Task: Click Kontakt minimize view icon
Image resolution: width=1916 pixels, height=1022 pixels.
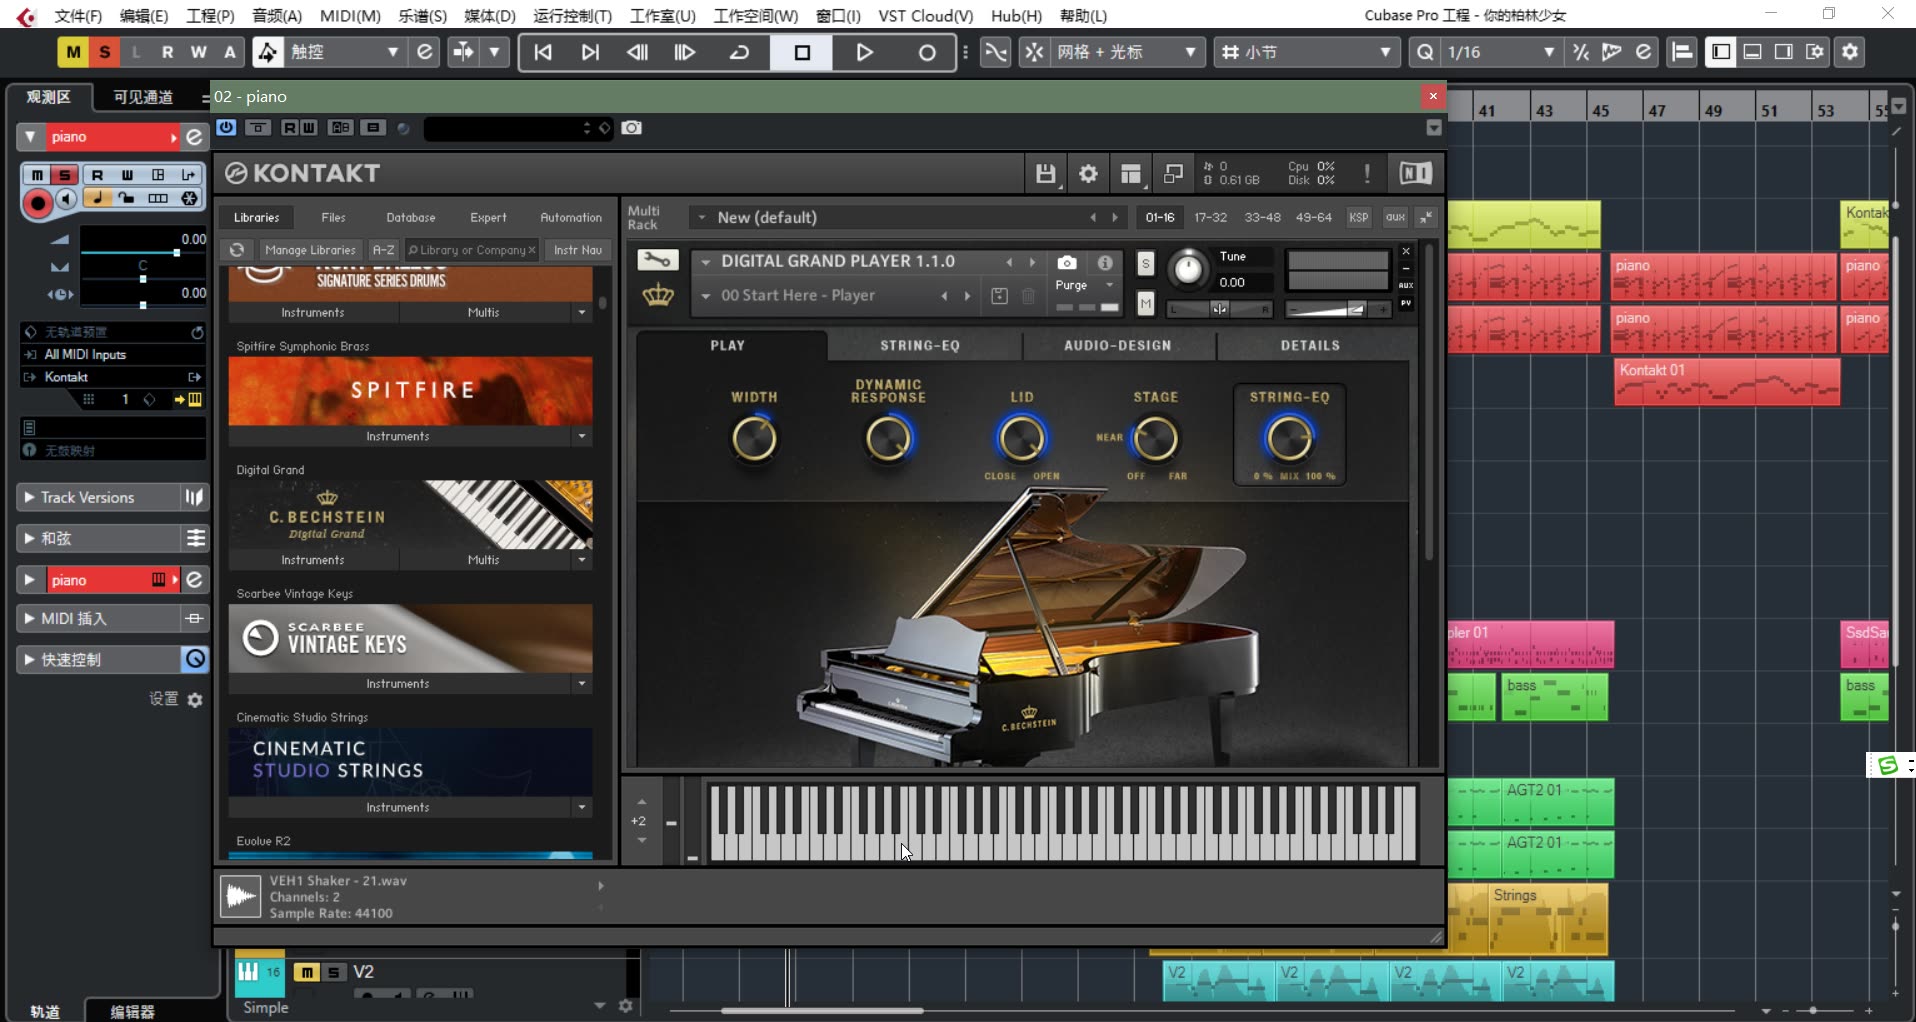Action: [x=1173, y=174]
